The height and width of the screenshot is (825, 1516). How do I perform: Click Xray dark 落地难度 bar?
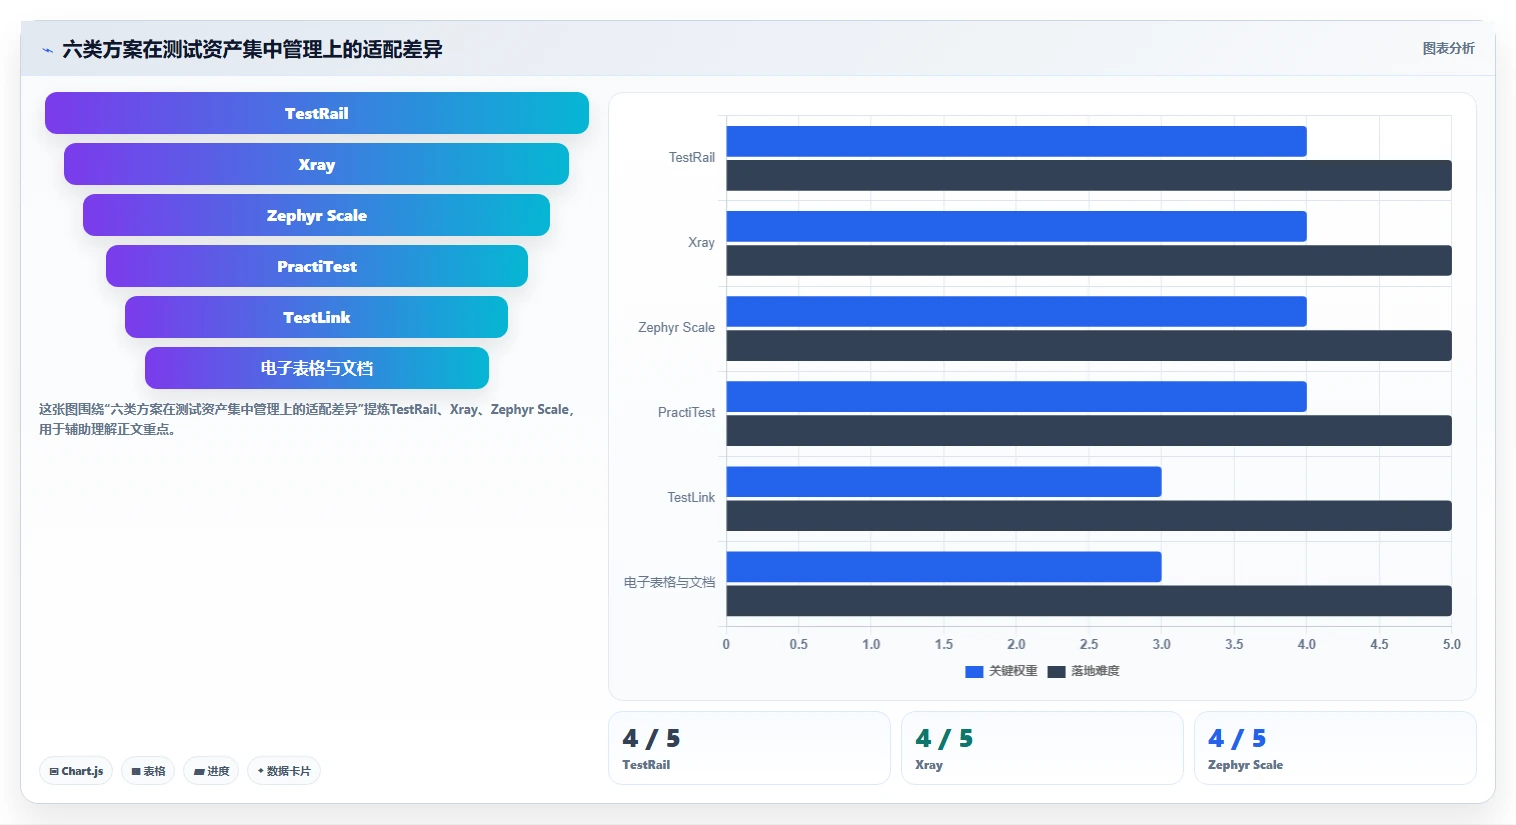[x=1089, y=260]
